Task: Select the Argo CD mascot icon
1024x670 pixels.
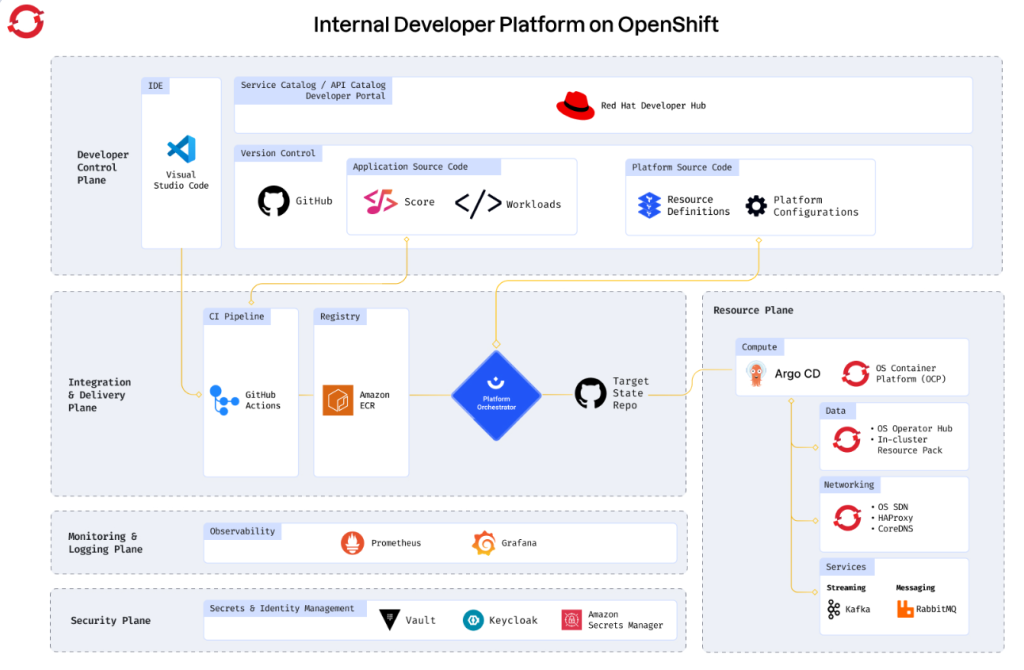Action: coord(757,374)
